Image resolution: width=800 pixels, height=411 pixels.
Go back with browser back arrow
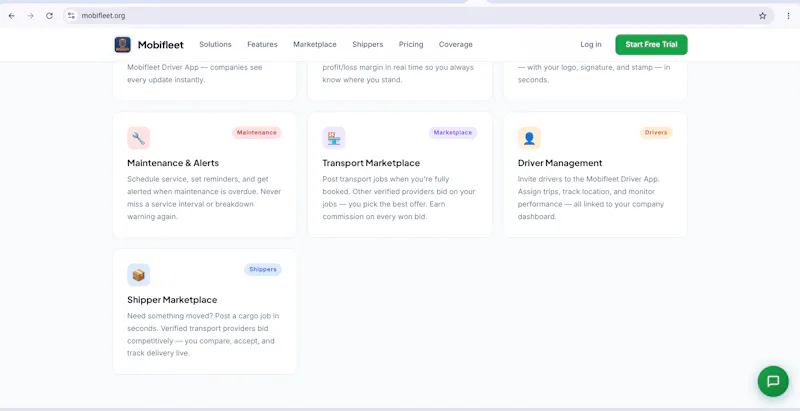coord(12,16)
